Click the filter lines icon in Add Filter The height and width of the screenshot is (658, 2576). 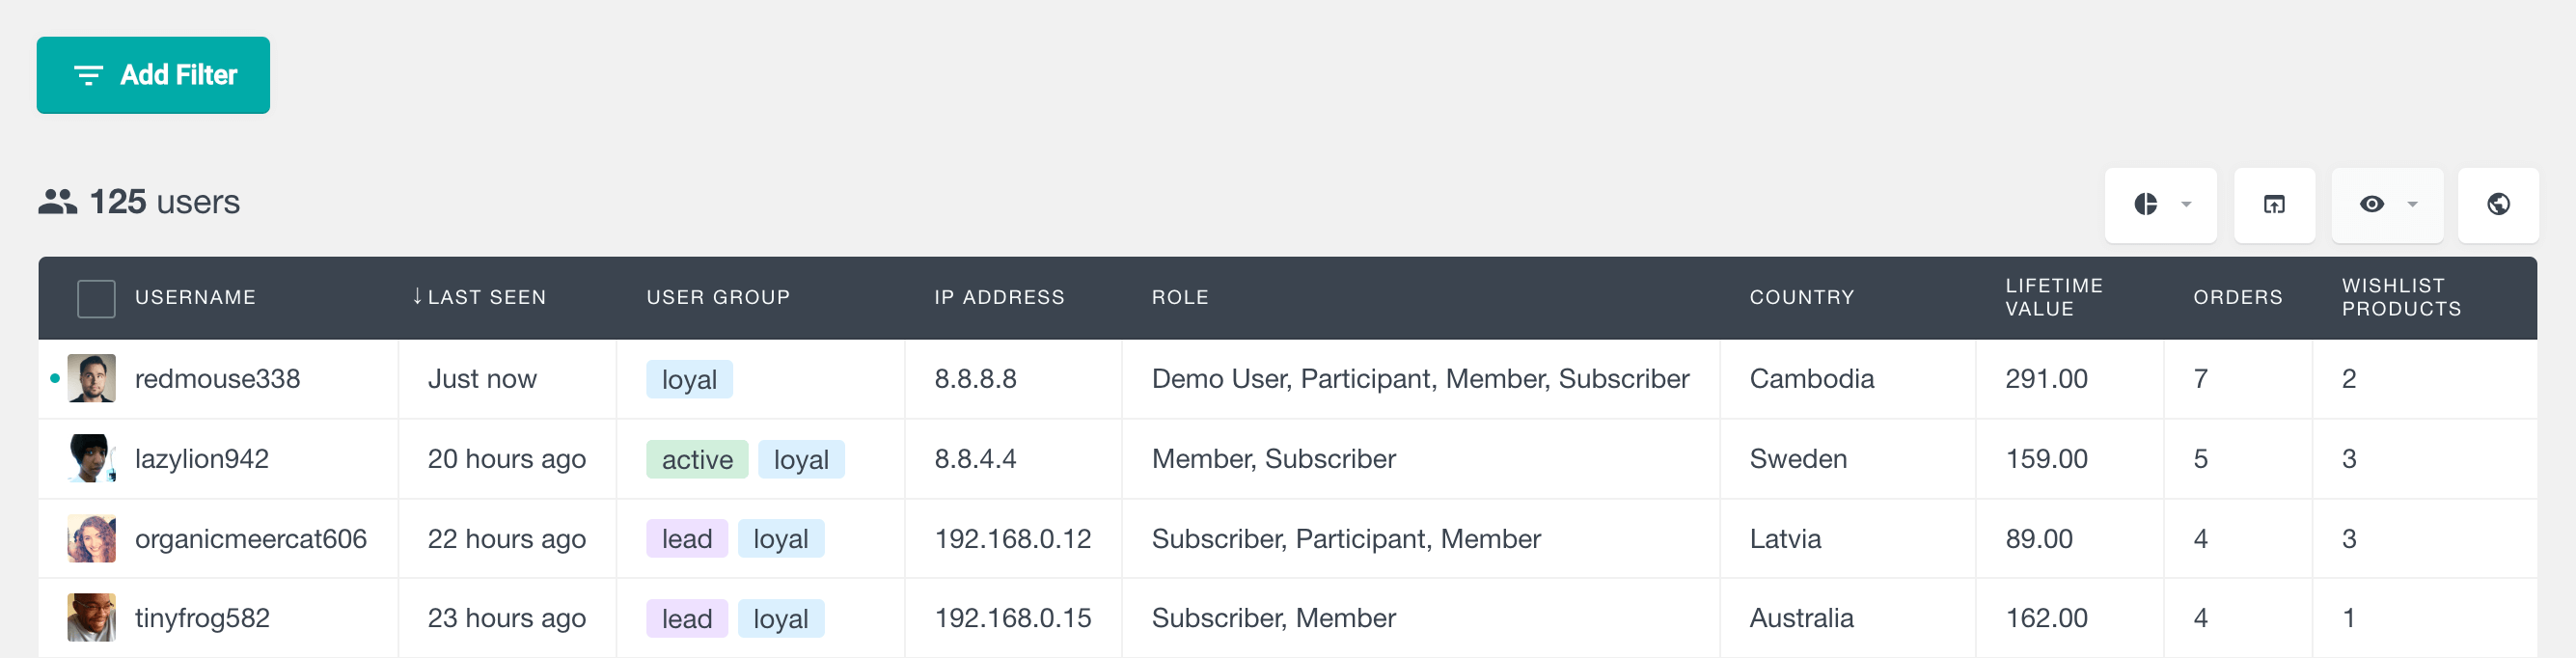(88, 75)
